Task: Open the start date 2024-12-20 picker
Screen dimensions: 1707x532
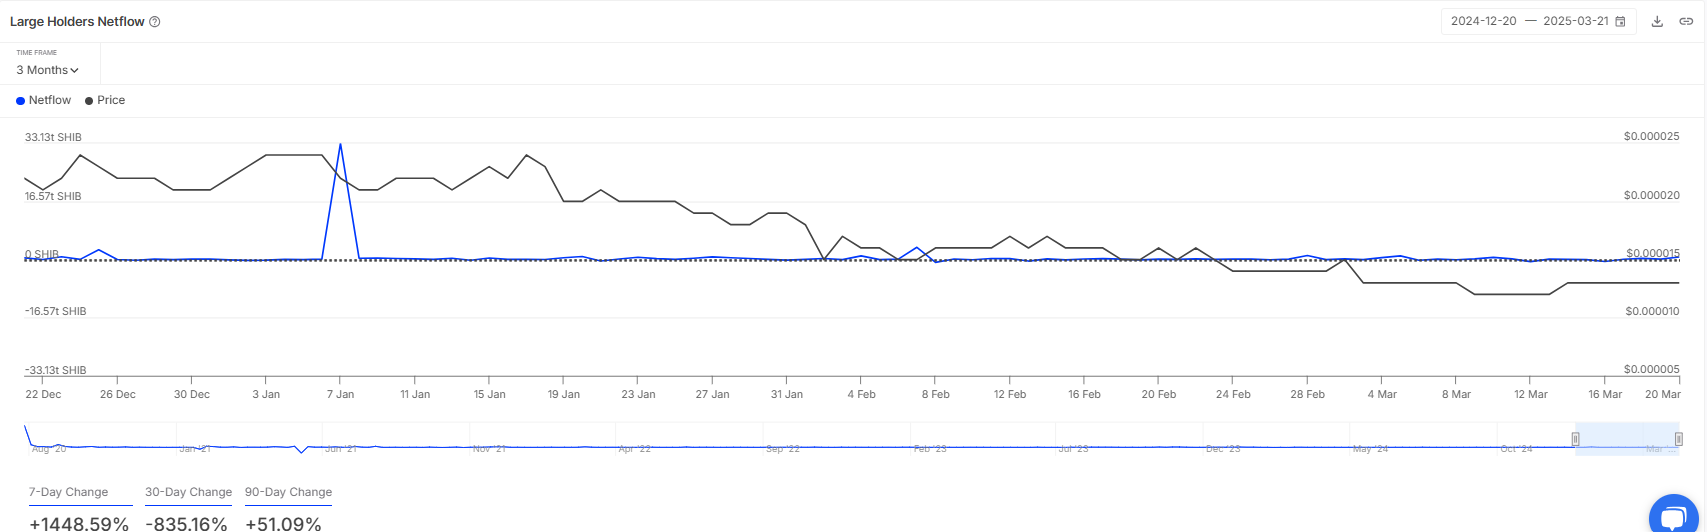Action: 1484,21
